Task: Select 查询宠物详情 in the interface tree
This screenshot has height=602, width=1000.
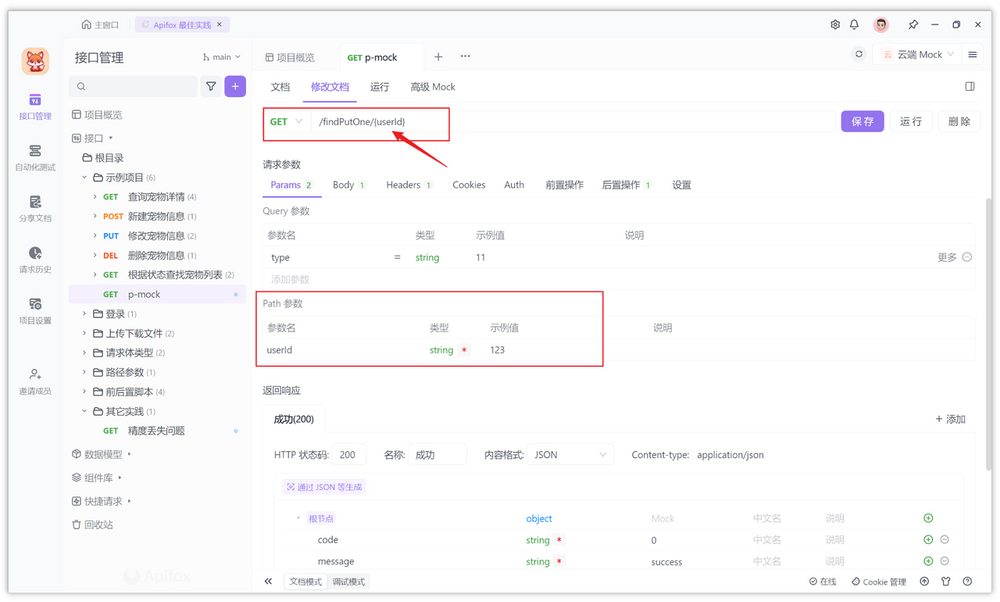Action: 156,197
